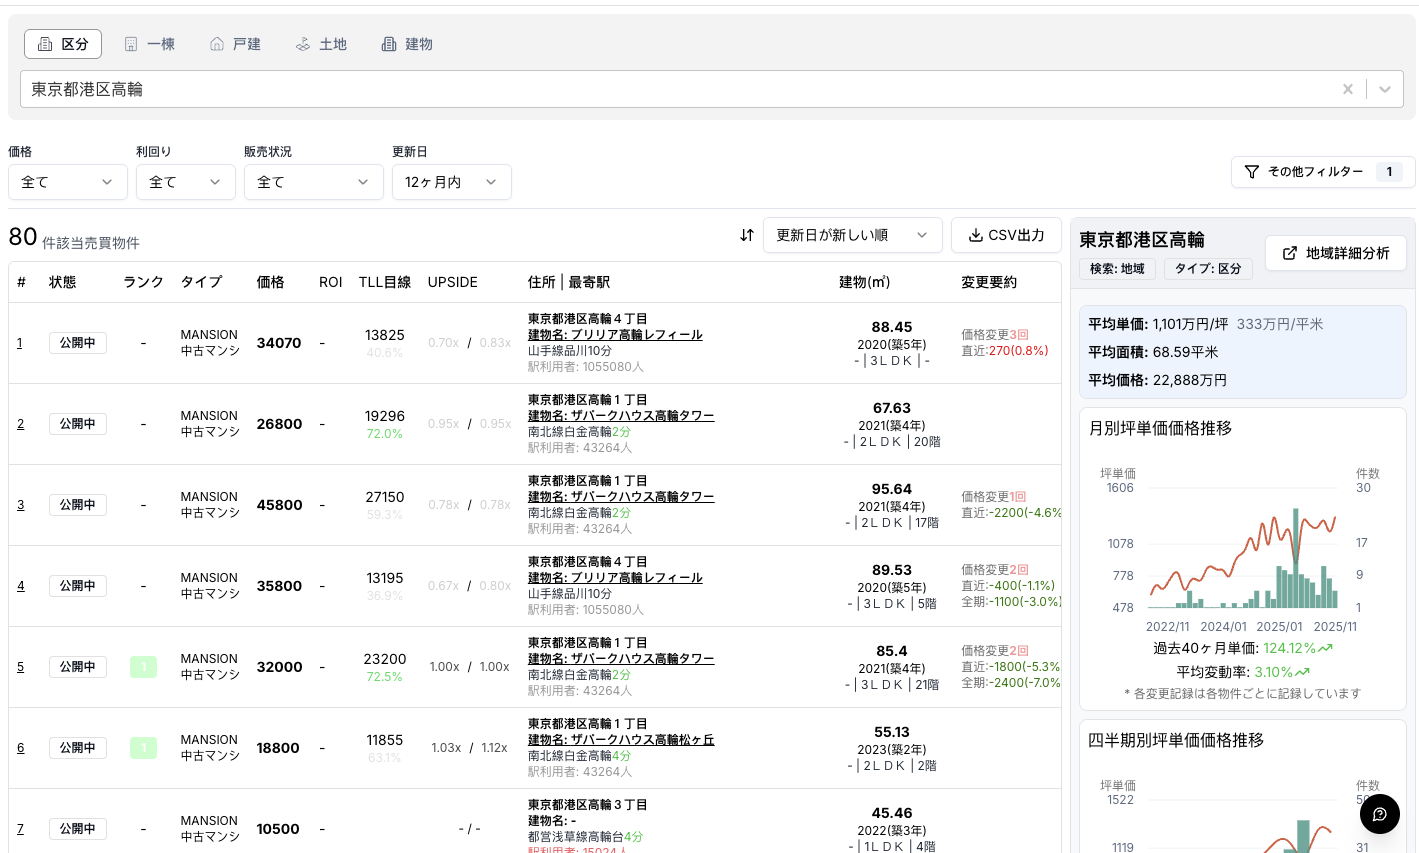Clear the search box using the X icon

[x=1348, y=89]
